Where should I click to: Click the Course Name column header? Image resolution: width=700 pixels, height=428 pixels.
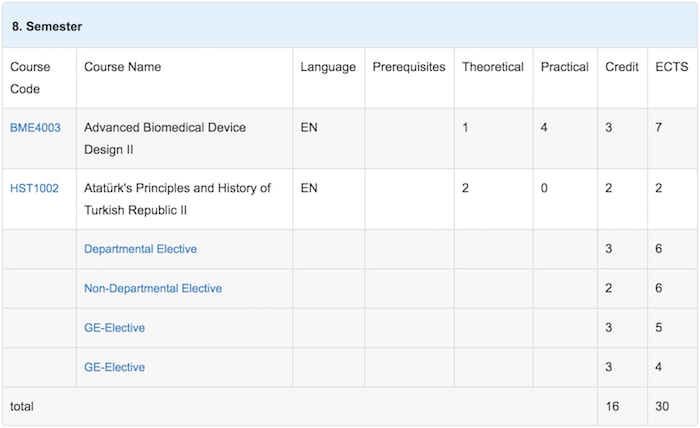tap(122, 67)
